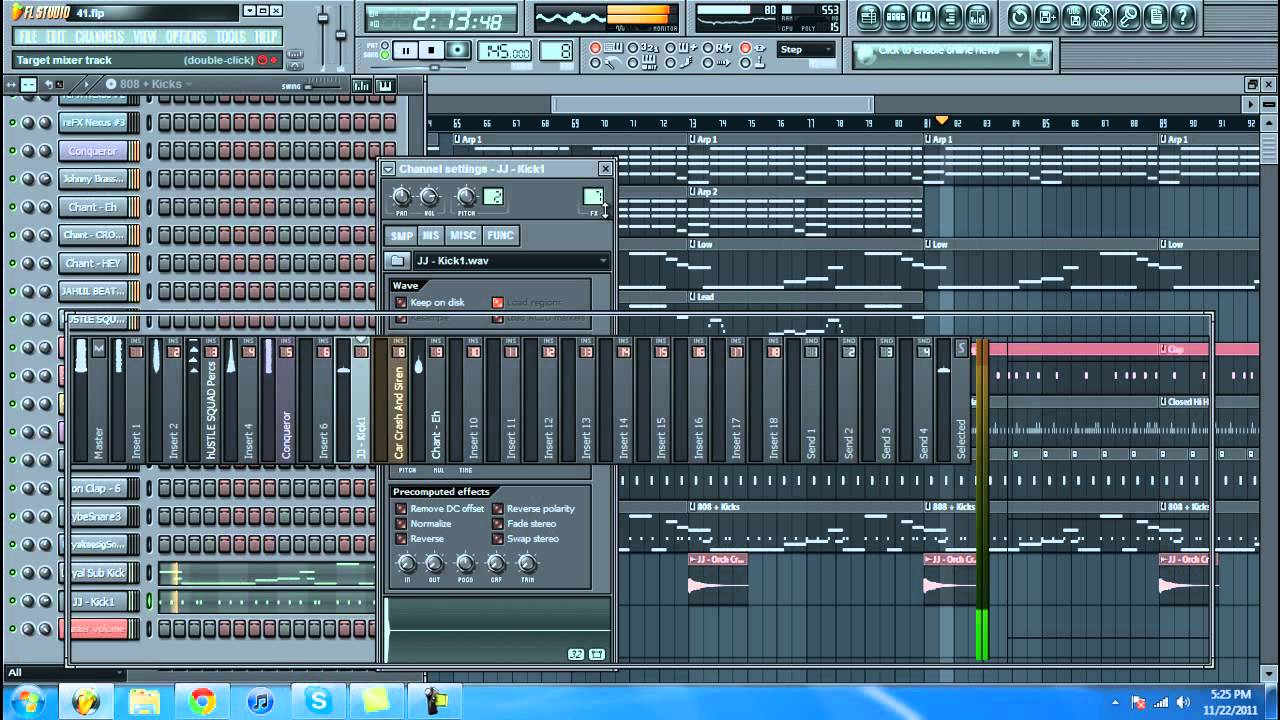Toggle Keep on disk checkbox
This screenshot has width=1280, height=720.
(x=401, y=302)
